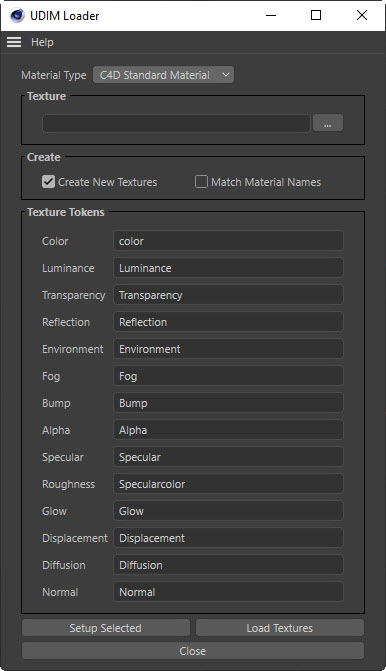Screen dimensions: 386x671
Task: Click the Roughness field containing Specularcolor
Action: tap(228, 484)
